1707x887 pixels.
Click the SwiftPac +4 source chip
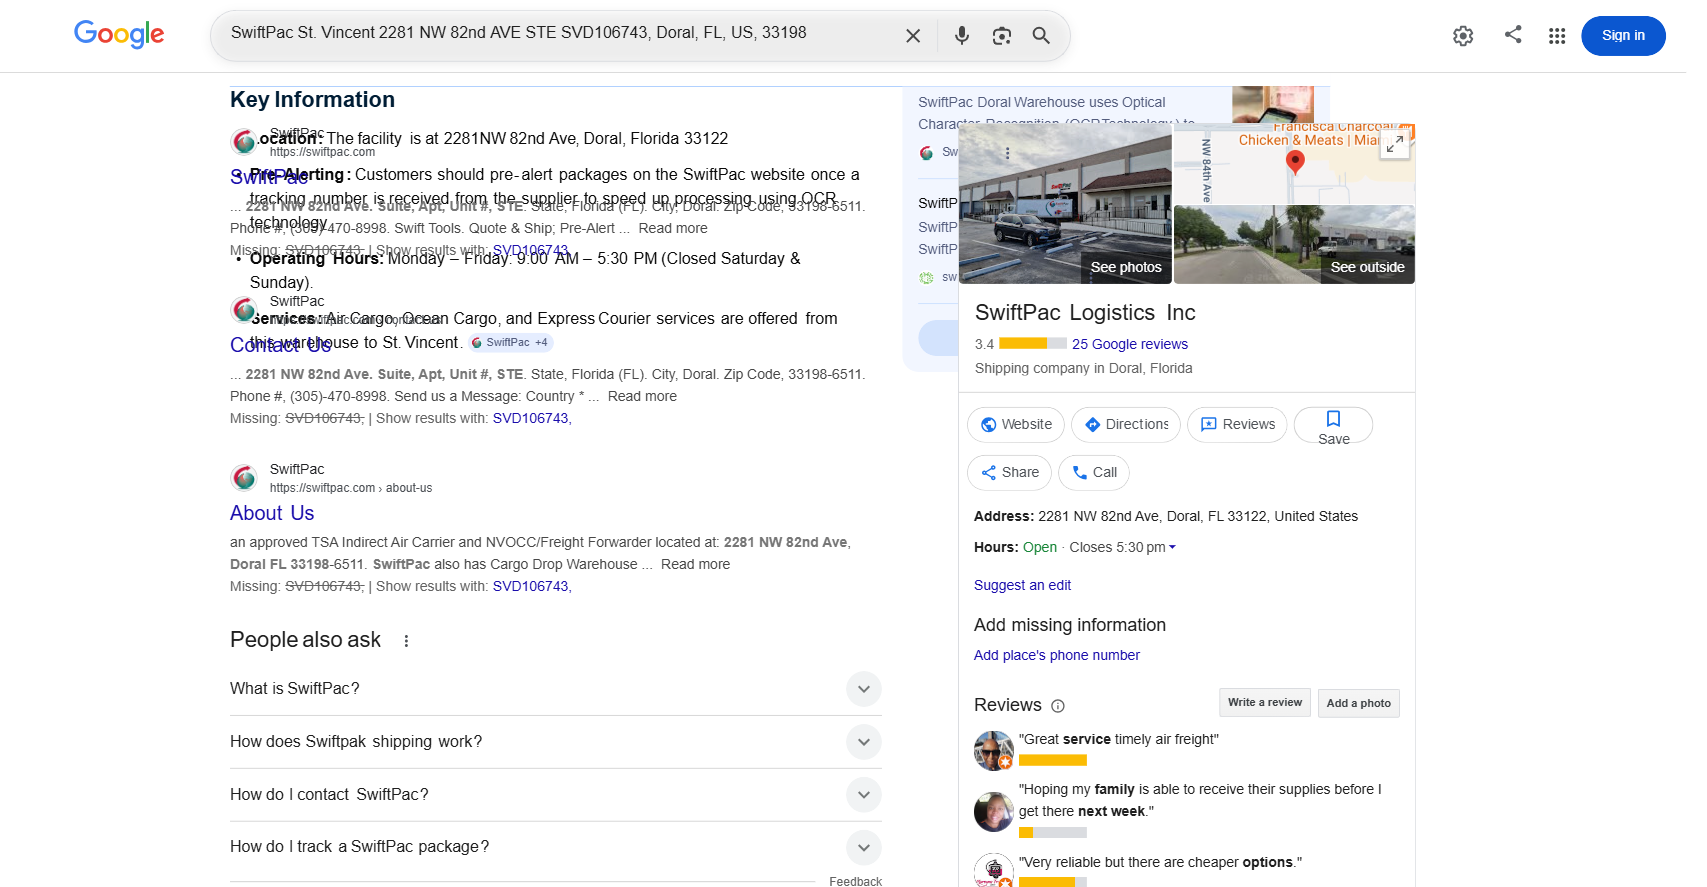pyautogui.click(x=511, y=343)
